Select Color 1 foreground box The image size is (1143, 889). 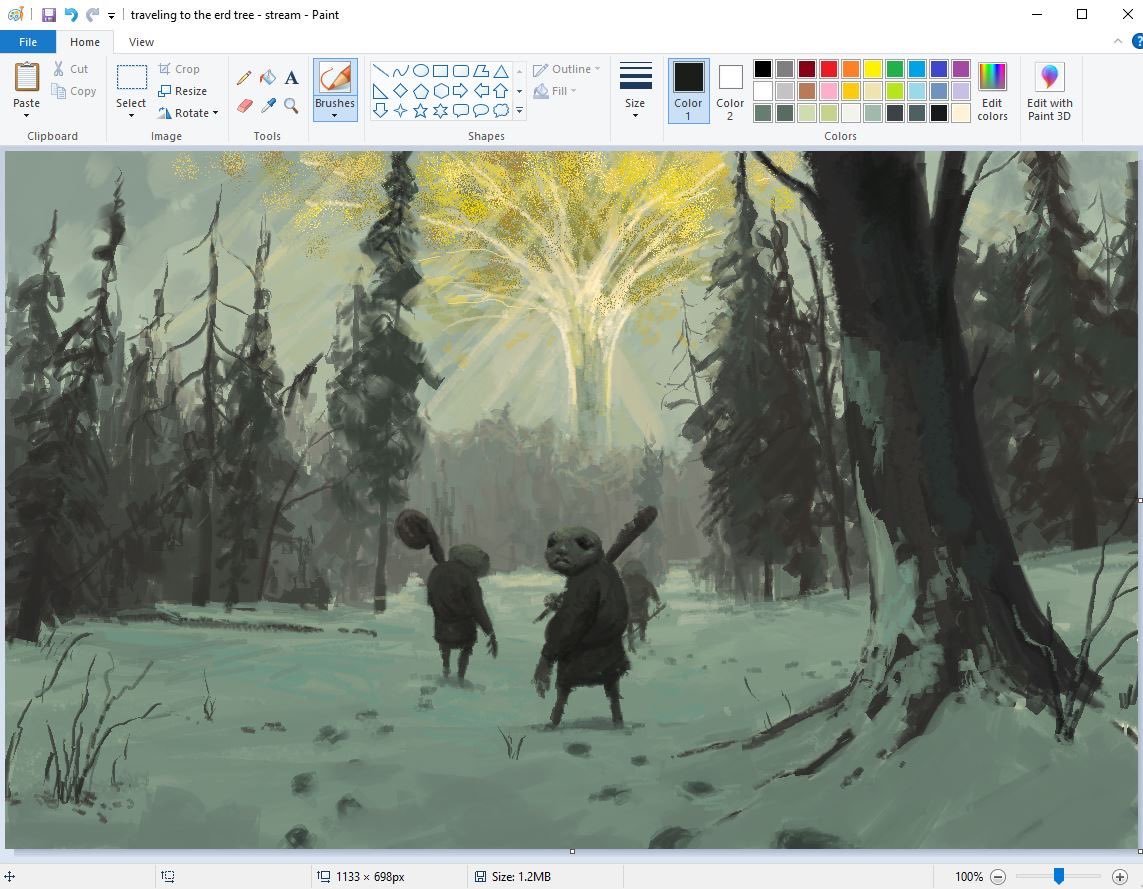tap(688, 90)
